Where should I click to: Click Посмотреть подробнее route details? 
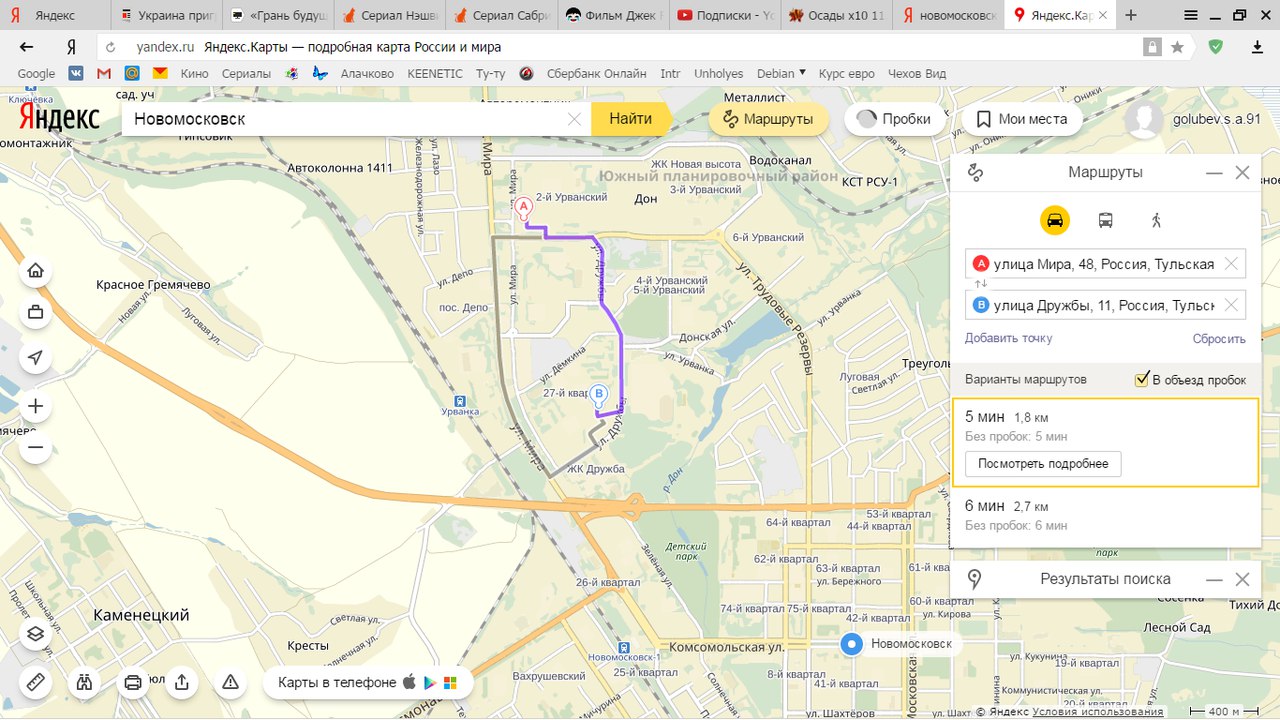click(1043, 464)
